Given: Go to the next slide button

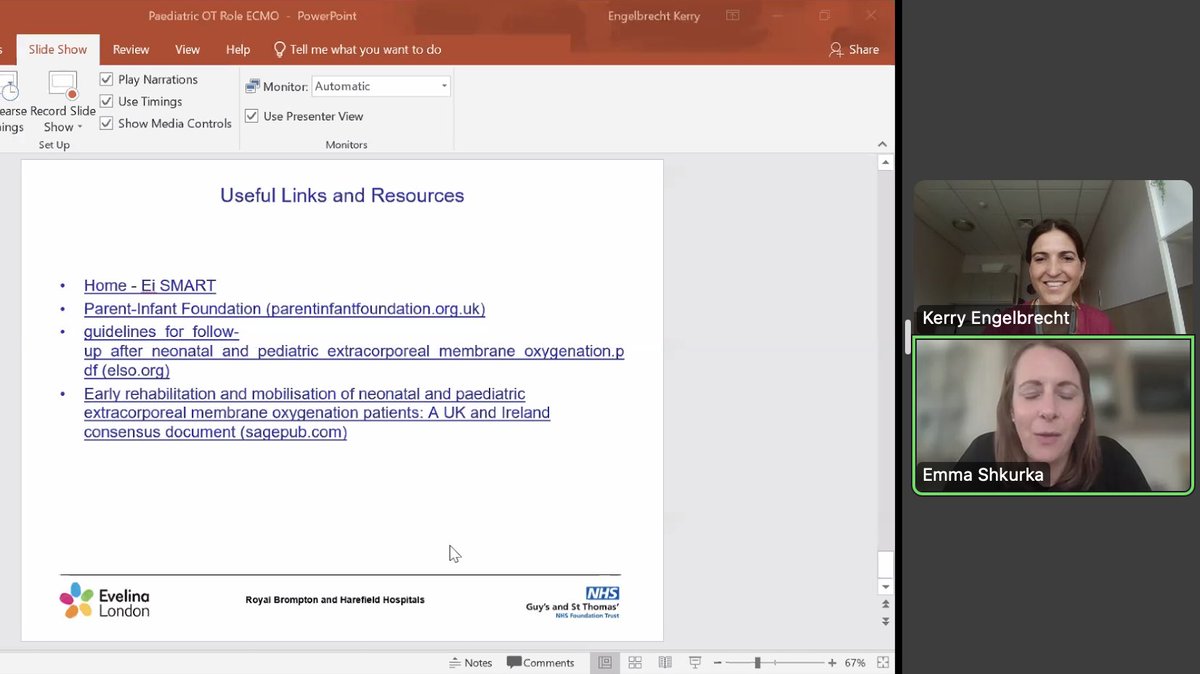Looking at the screenshot, I should tap(885, 621).
